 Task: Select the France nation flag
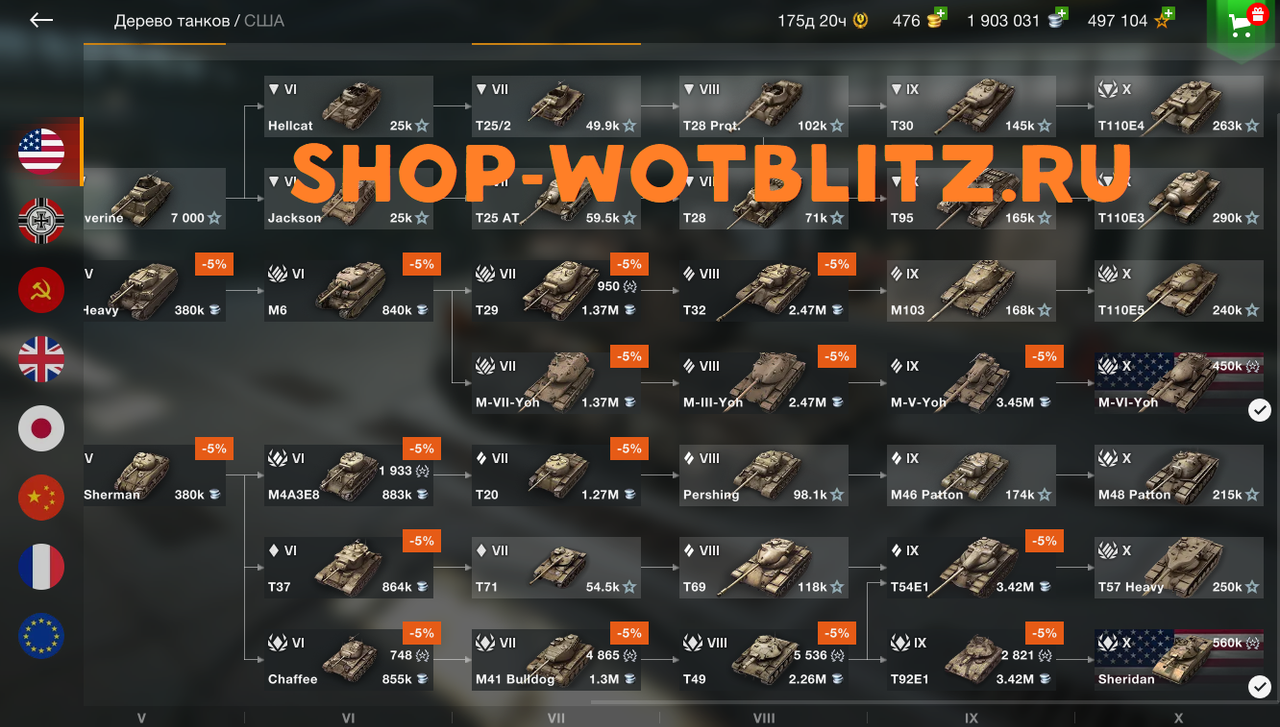[41, 567]
